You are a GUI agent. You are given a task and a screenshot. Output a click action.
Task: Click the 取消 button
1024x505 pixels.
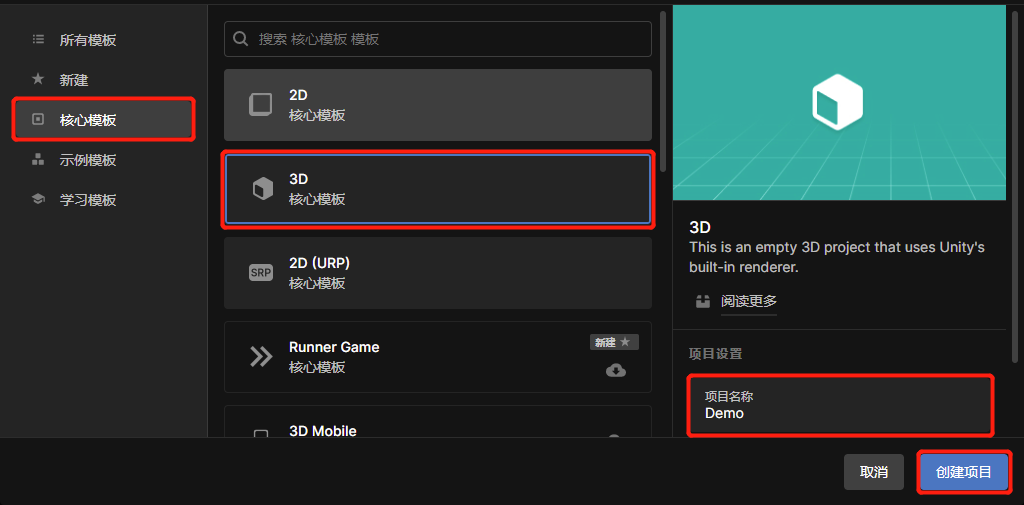click(x=874, y=472)
